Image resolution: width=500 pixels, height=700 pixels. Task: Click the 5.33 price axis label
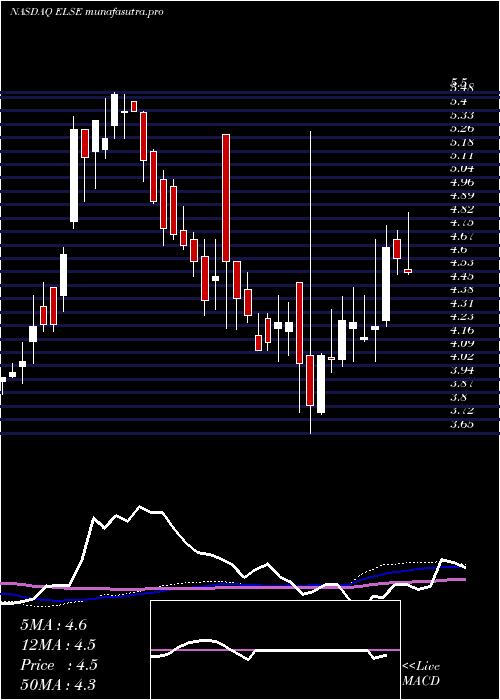click(x=462, y=115)
